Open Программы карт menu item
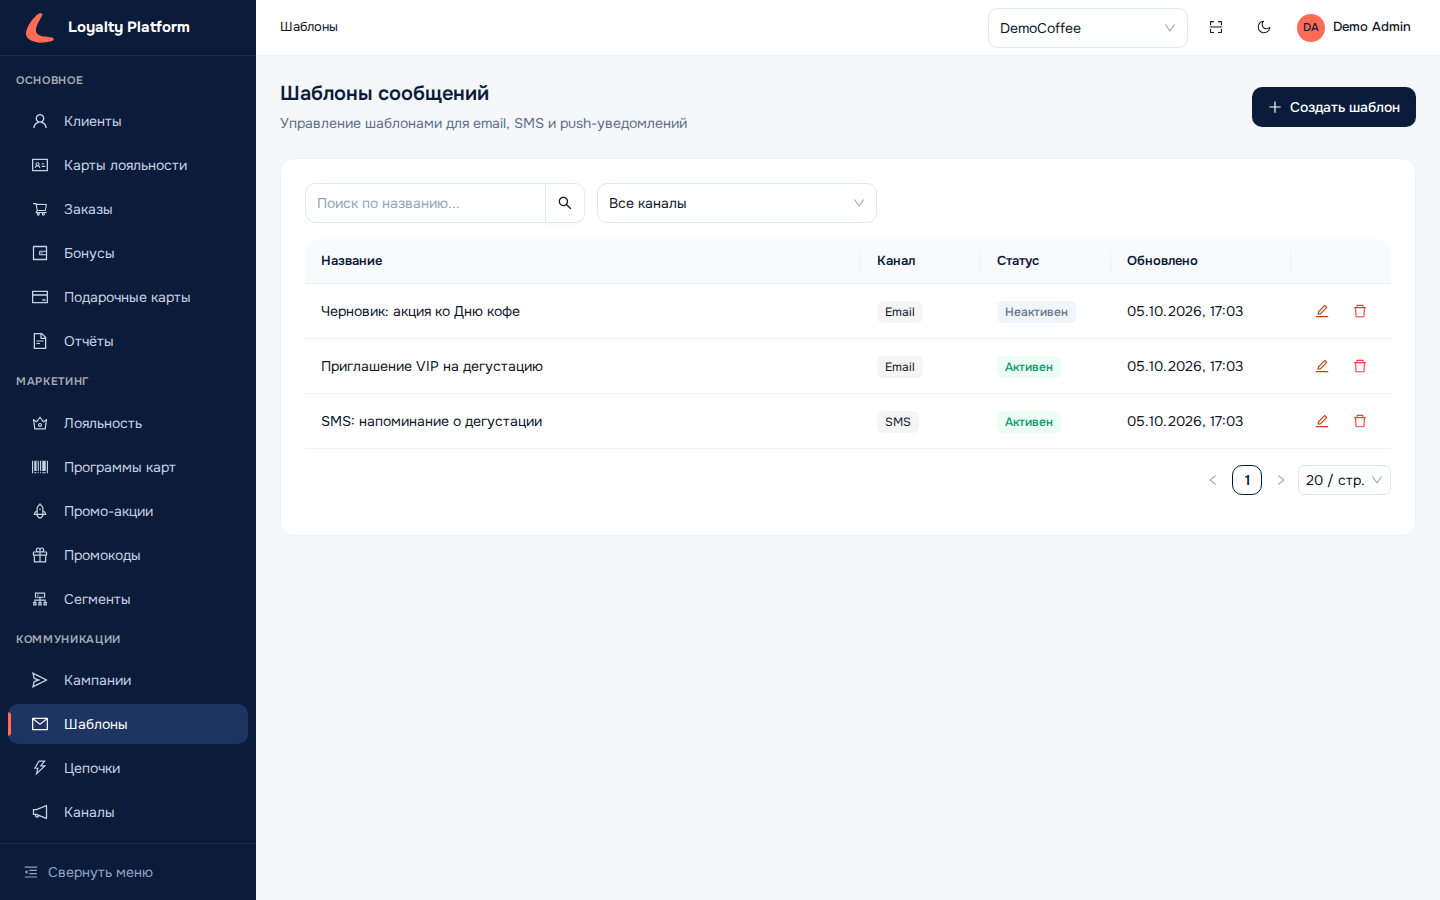This screenshot has height=900, width=1440. [x=128, y=467]
